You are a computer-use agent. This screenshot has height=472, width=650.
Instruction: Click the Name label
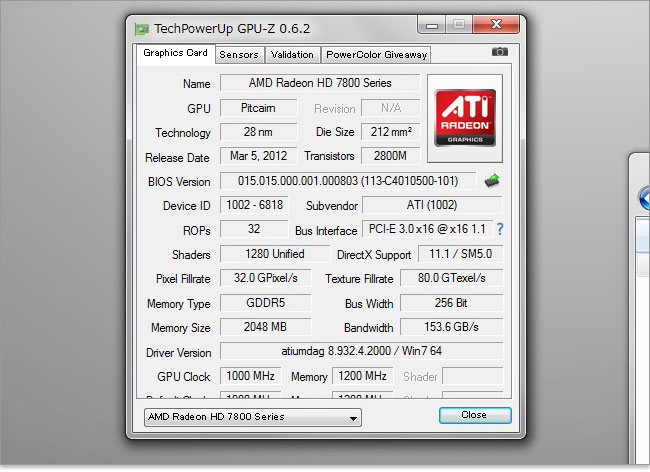coord(196,84)
